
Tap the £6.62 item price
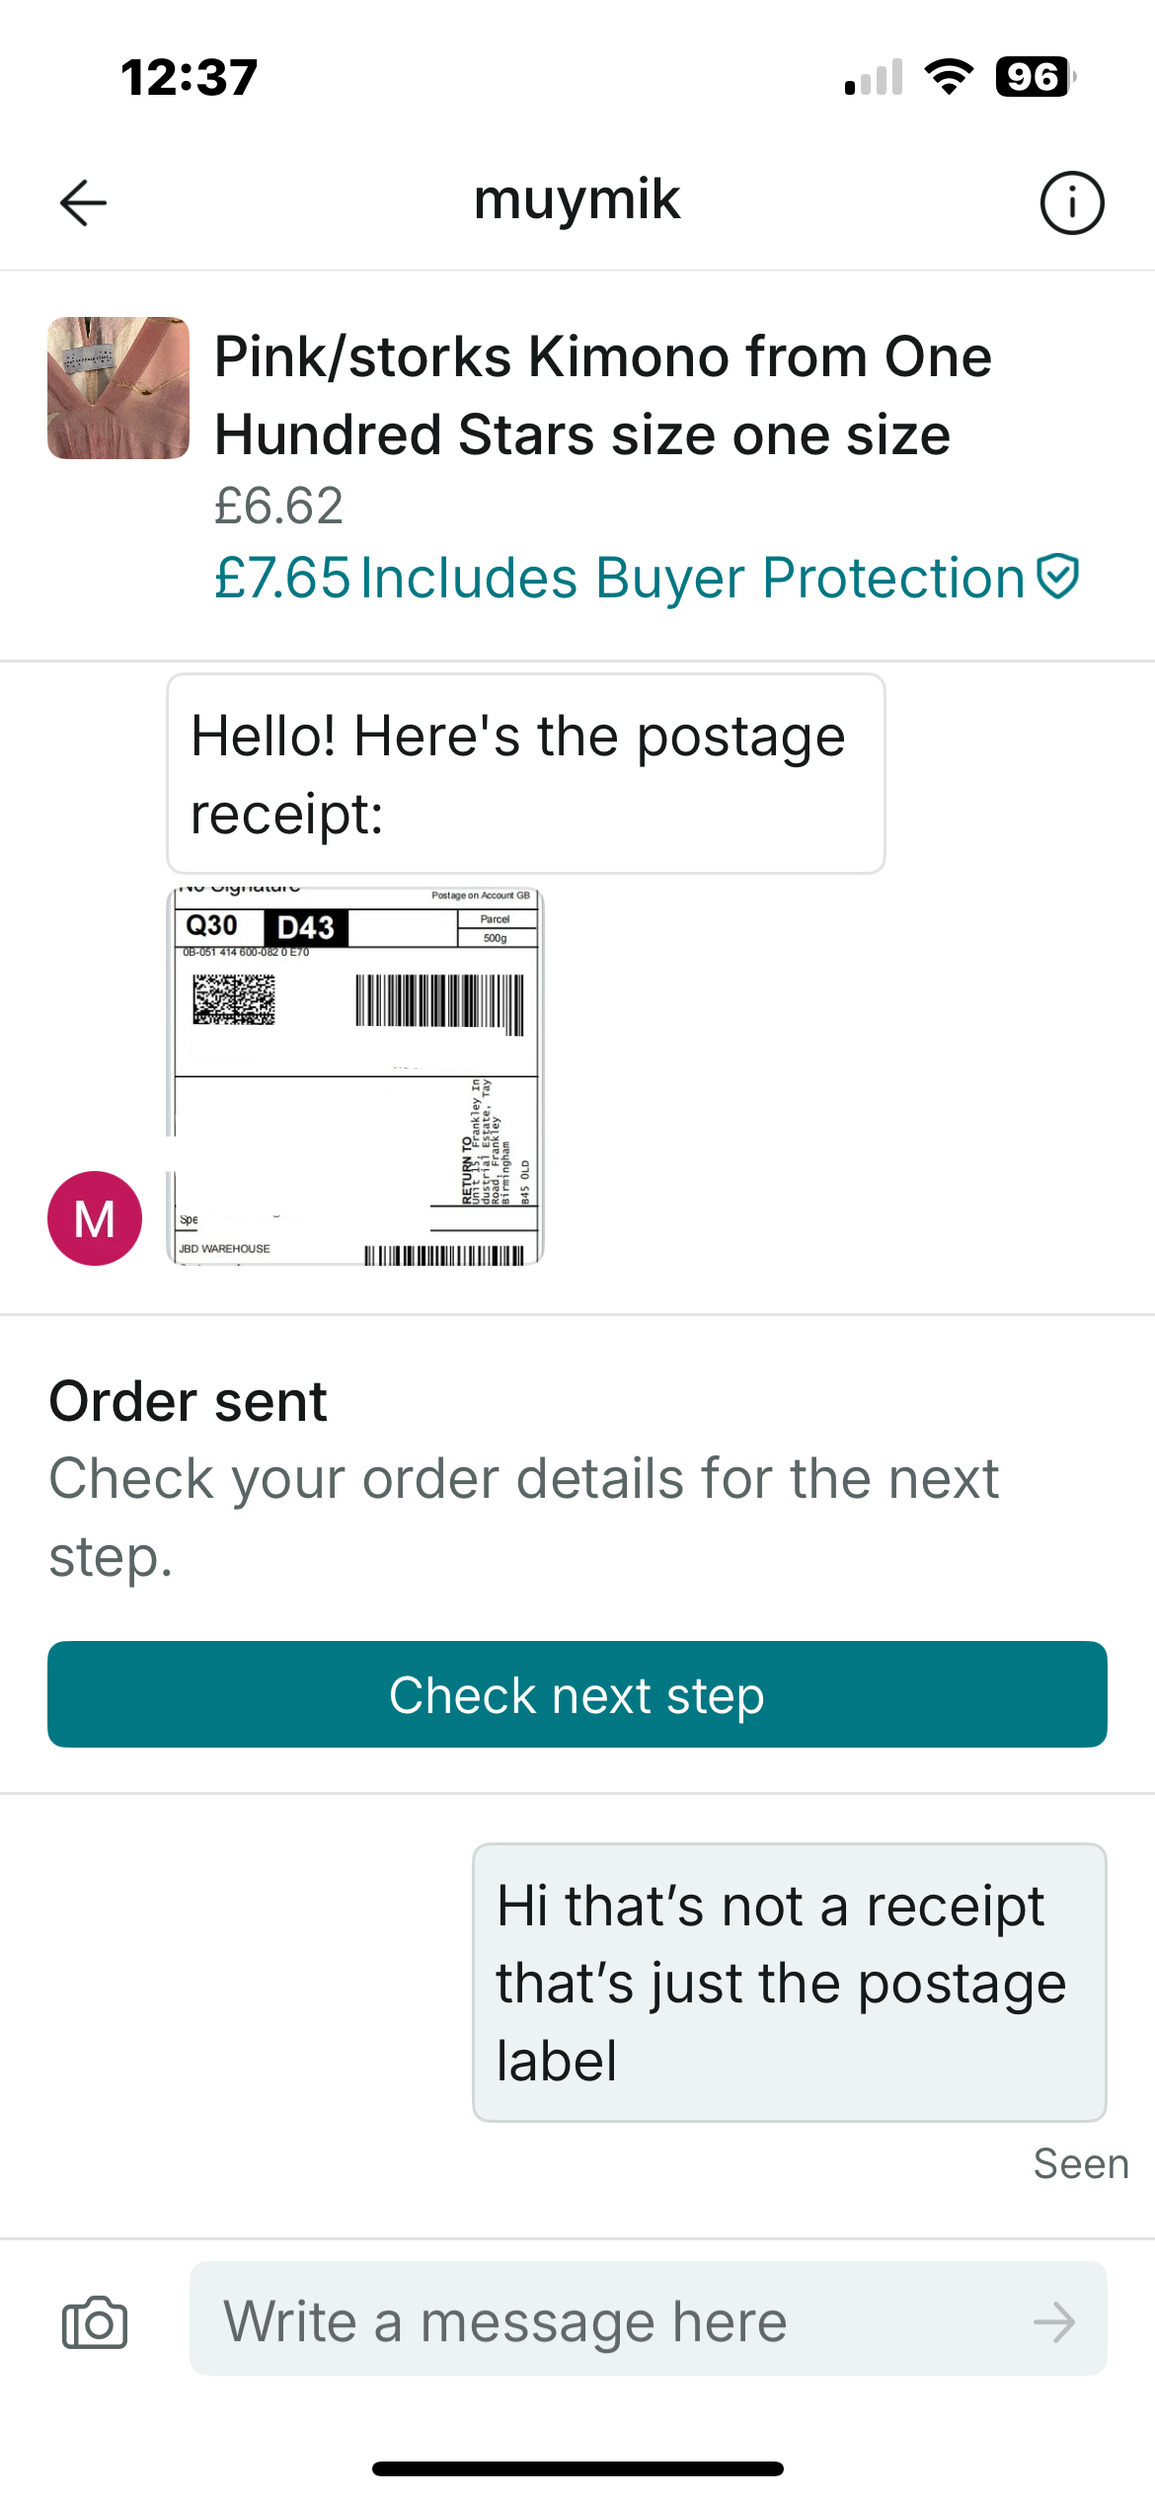coord(279,505)
